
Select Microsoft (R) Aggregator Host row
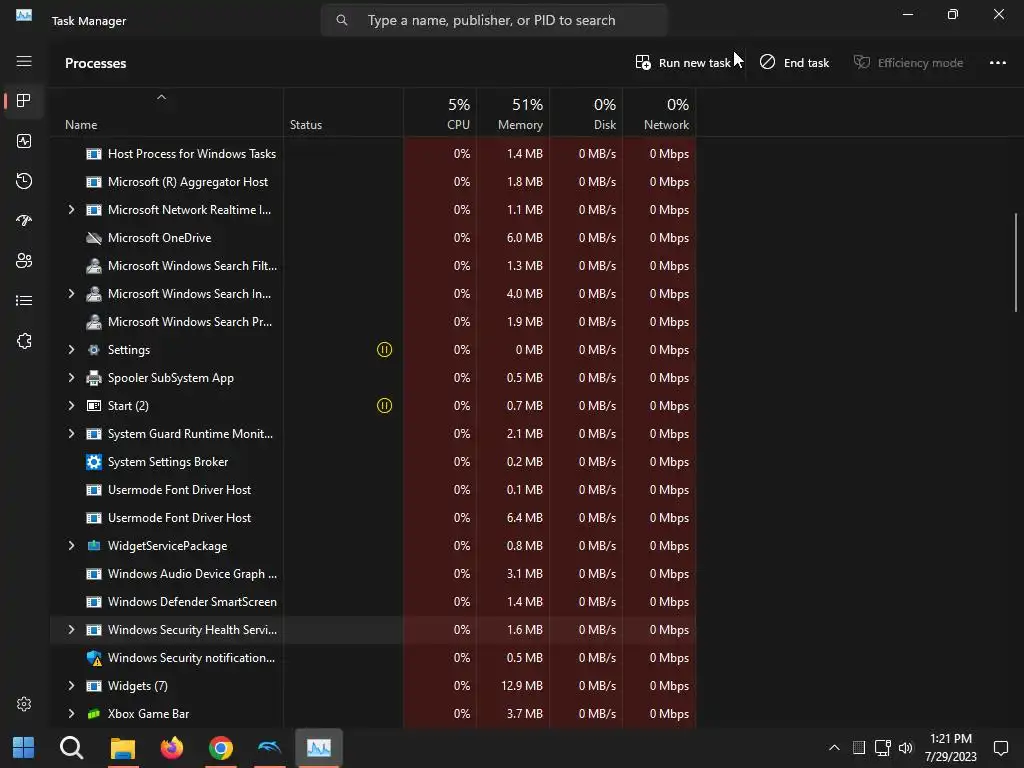click(373, 182)
